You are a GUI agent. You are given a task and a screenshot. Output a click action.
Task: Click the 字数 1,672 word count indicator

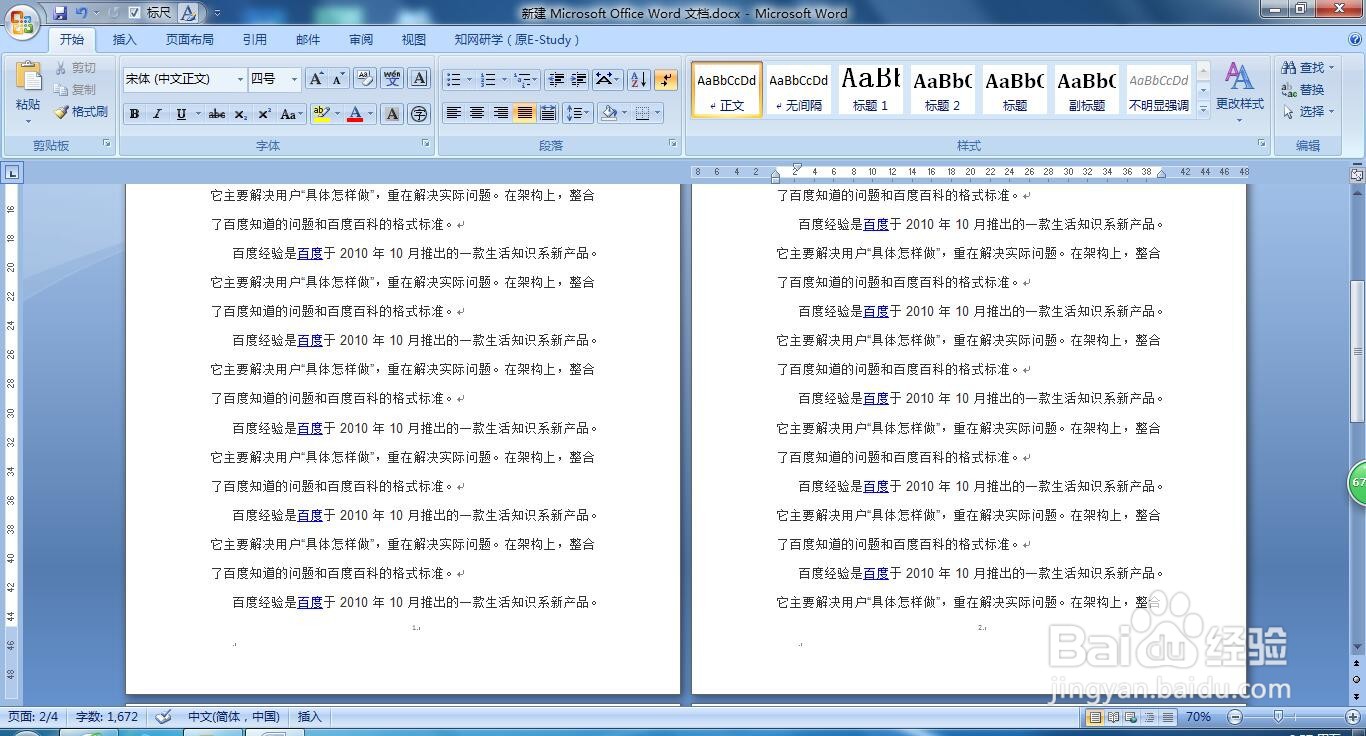point(107,716)
